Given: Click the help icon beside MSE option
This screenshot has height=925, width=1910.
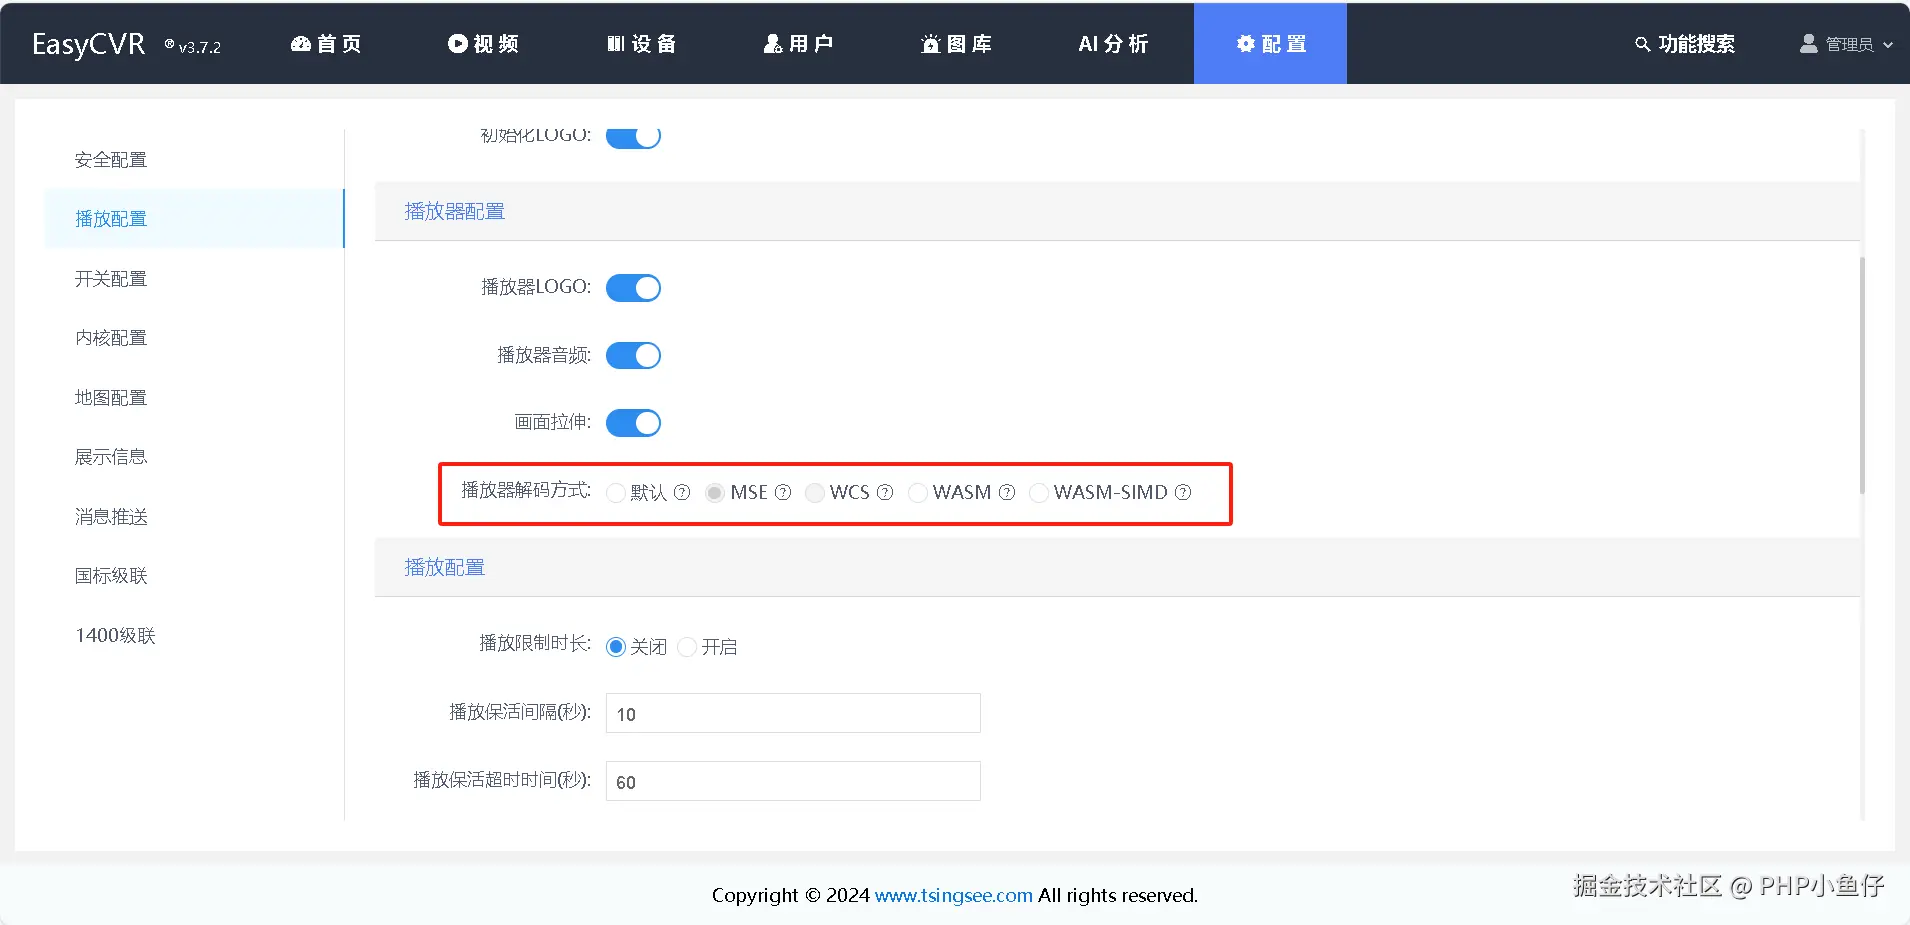Looking at the screenshot, I should (783, 492).
